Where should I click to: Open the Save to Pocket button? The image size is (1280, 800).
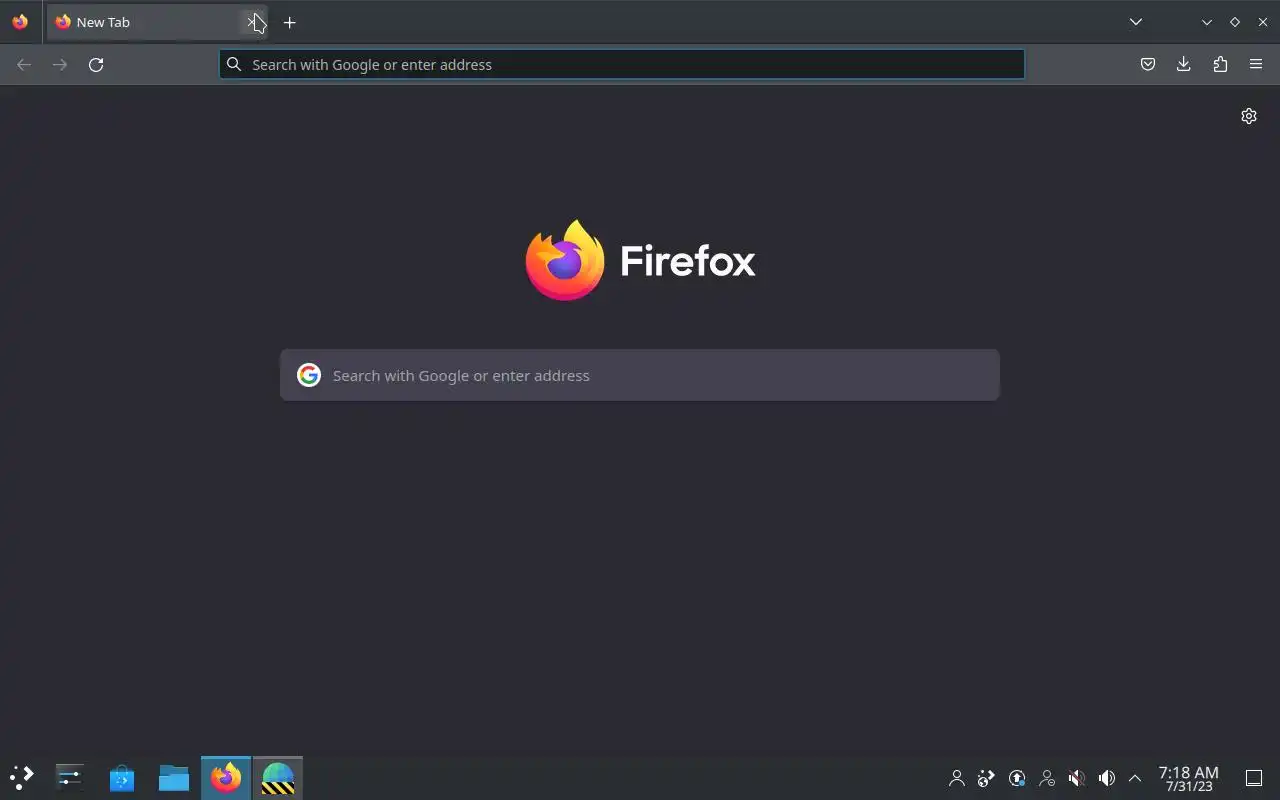point(1148,64)
